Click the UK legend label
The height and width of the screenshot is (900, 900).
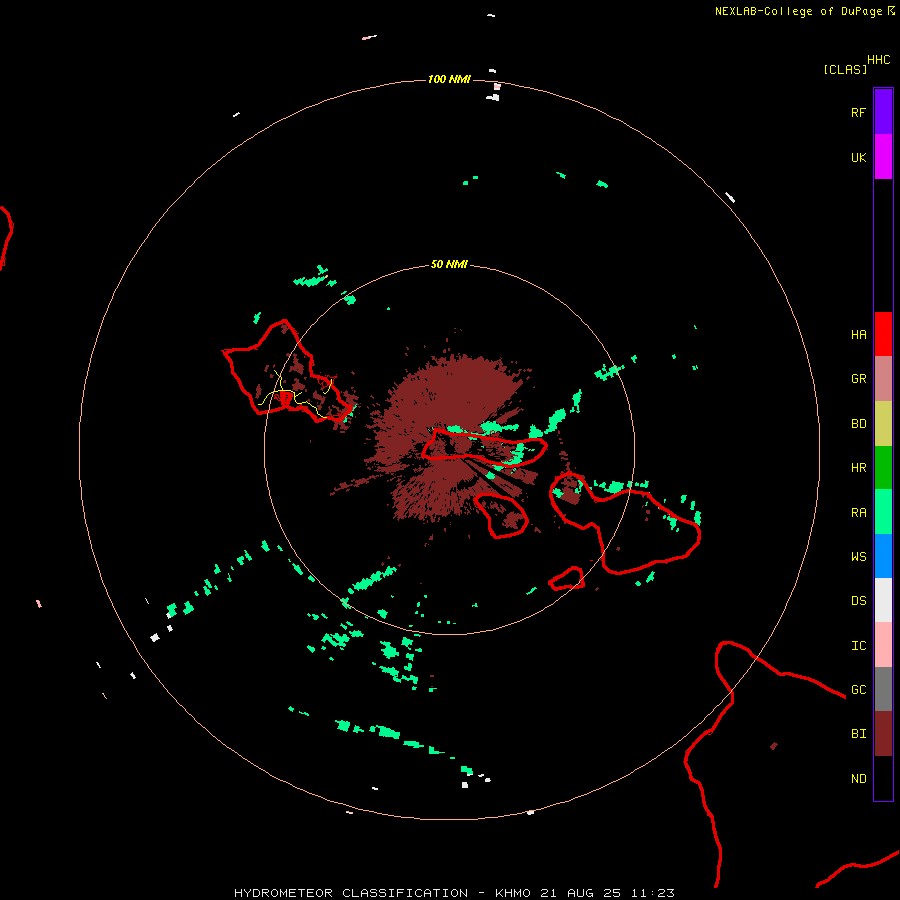coord(858,158)
